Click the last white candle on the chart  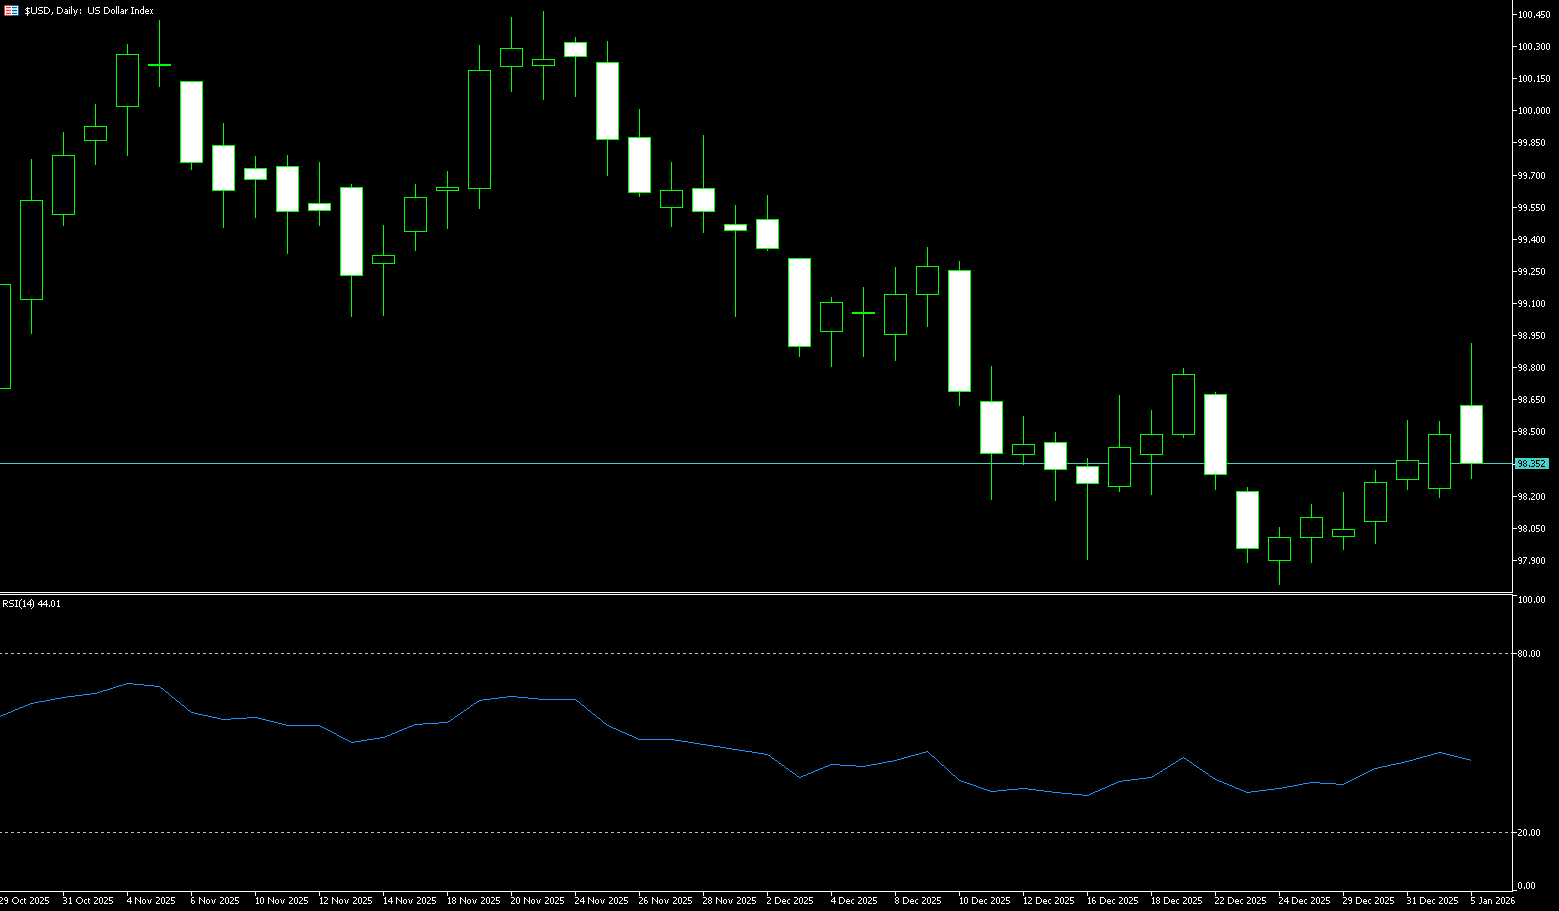1471,434
